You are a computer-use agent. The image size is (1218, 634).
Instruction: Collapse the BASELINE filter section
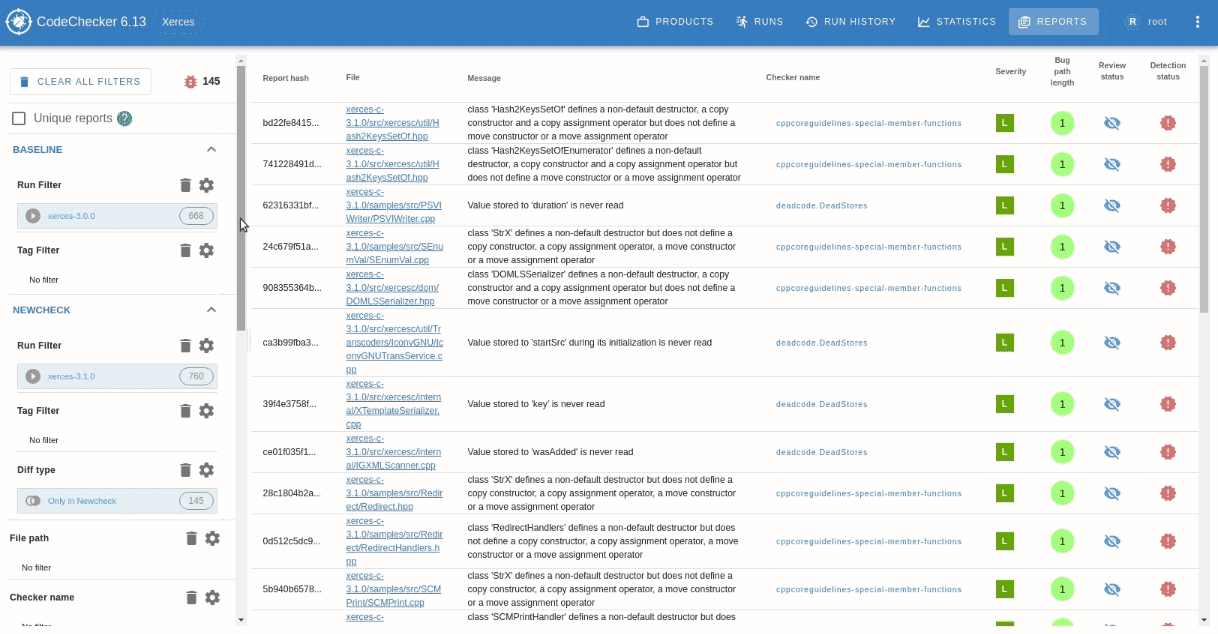coord(211,148)
